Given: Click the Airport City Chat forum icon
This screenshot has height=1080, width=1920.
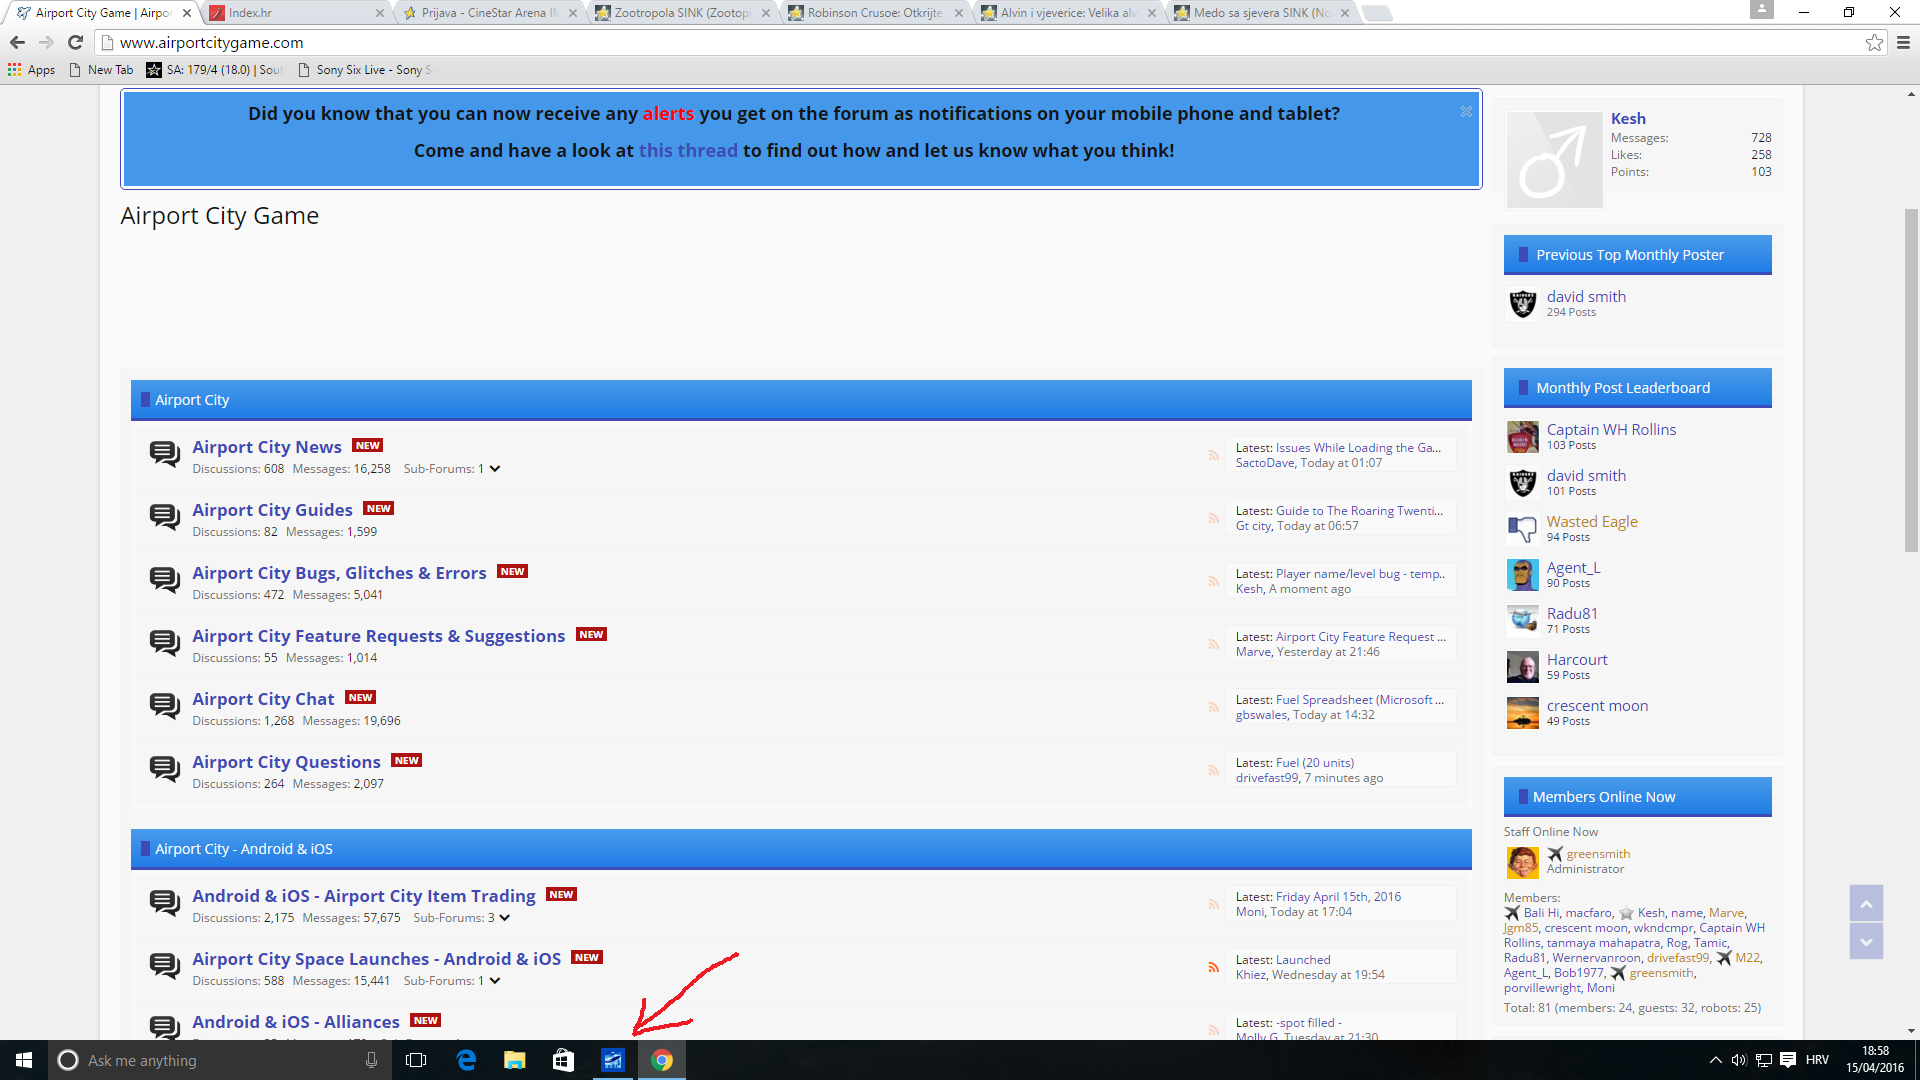Looking at the screenshot, I should click(164, 706).
